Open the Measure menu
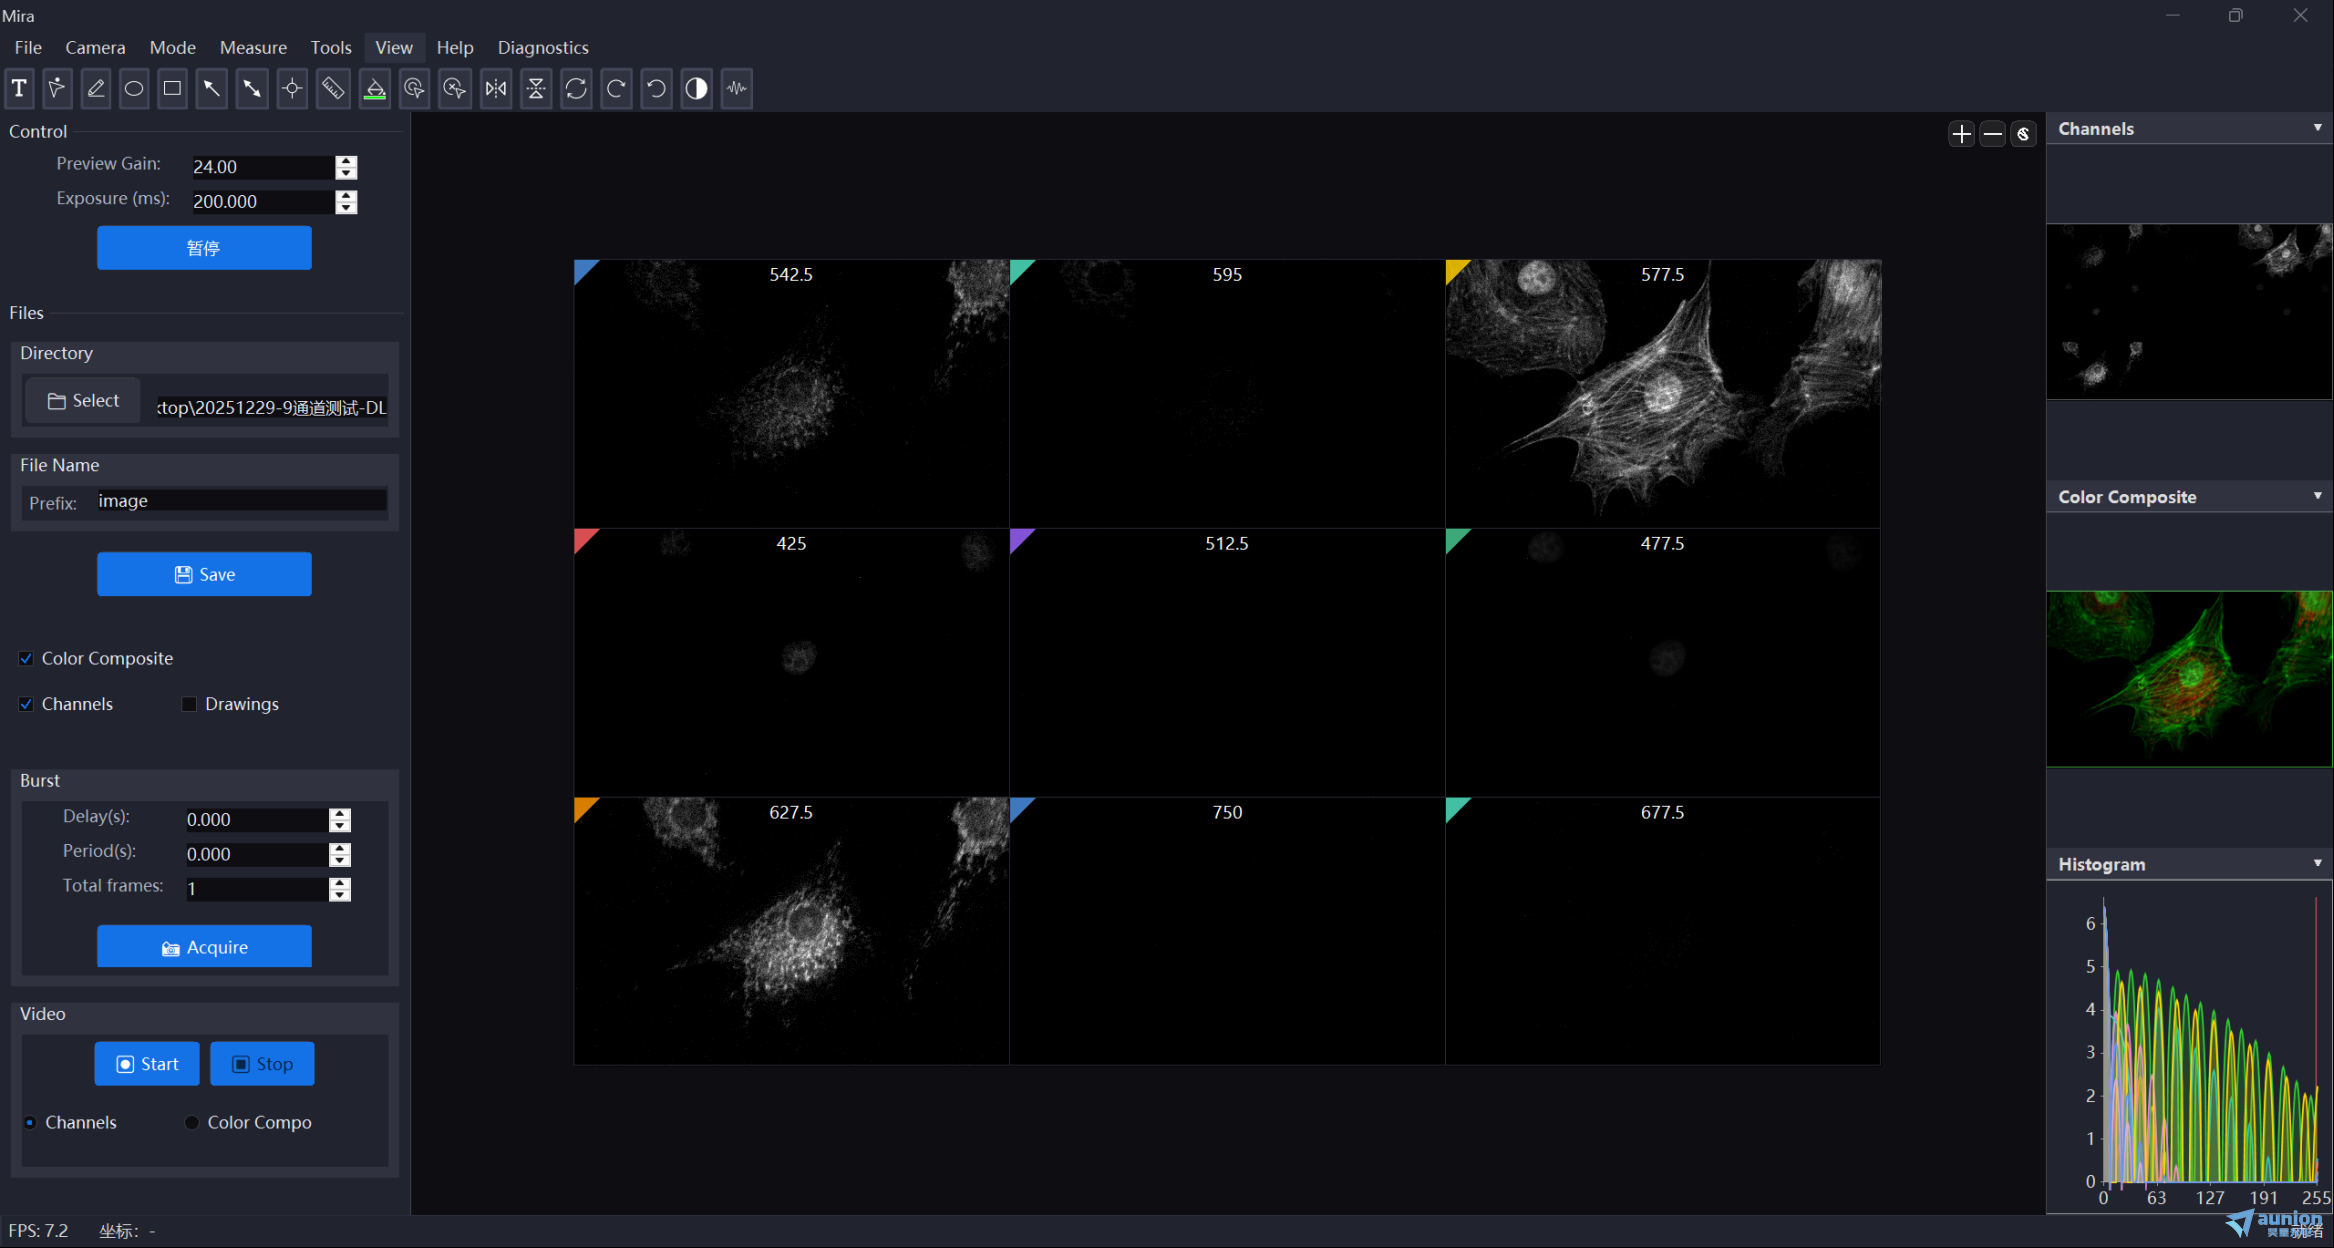 [x=253, y=47]
